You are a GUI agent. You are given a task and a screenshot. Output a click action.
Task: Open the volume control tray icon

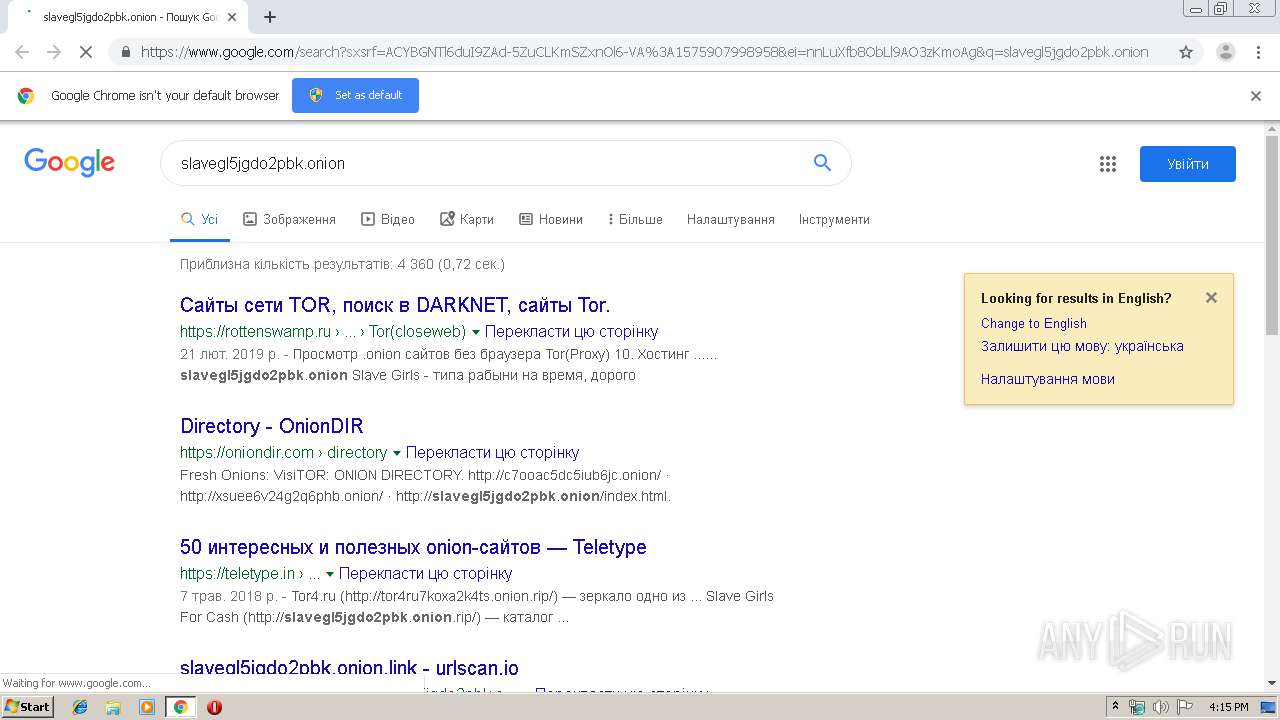point(1160,707)
